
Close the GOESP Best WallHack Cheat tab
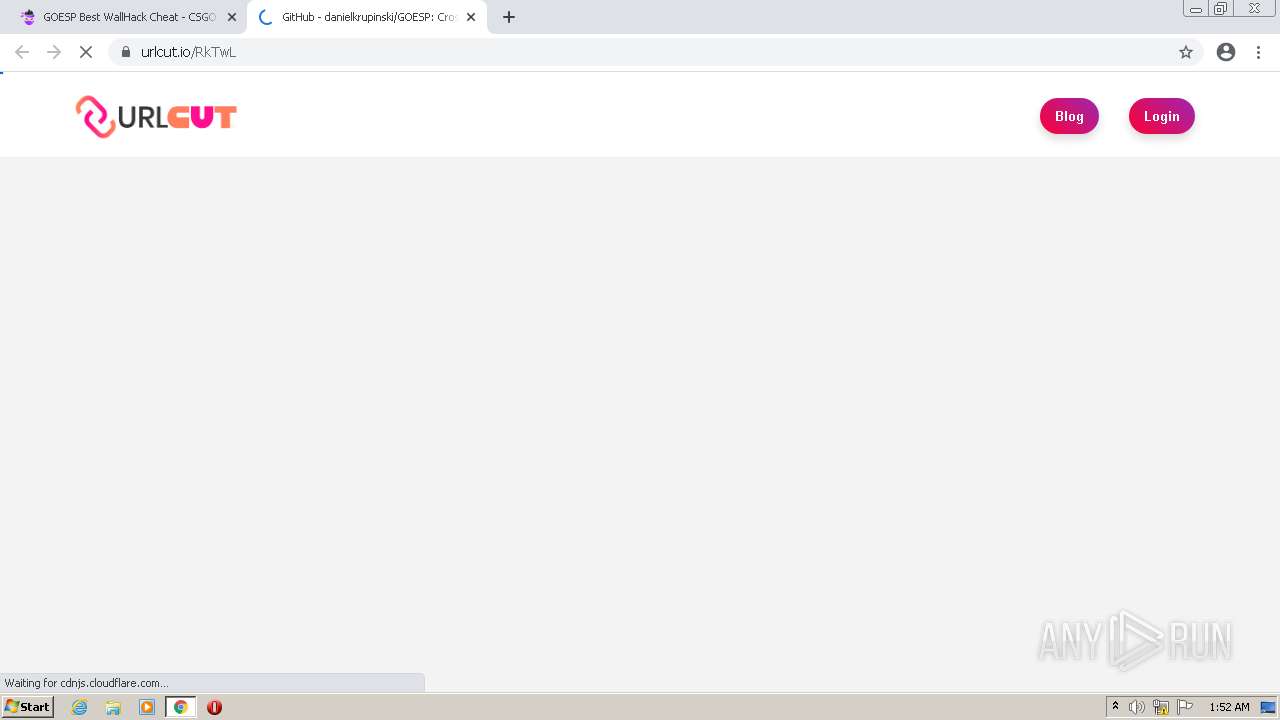click(x=232, y=17)
